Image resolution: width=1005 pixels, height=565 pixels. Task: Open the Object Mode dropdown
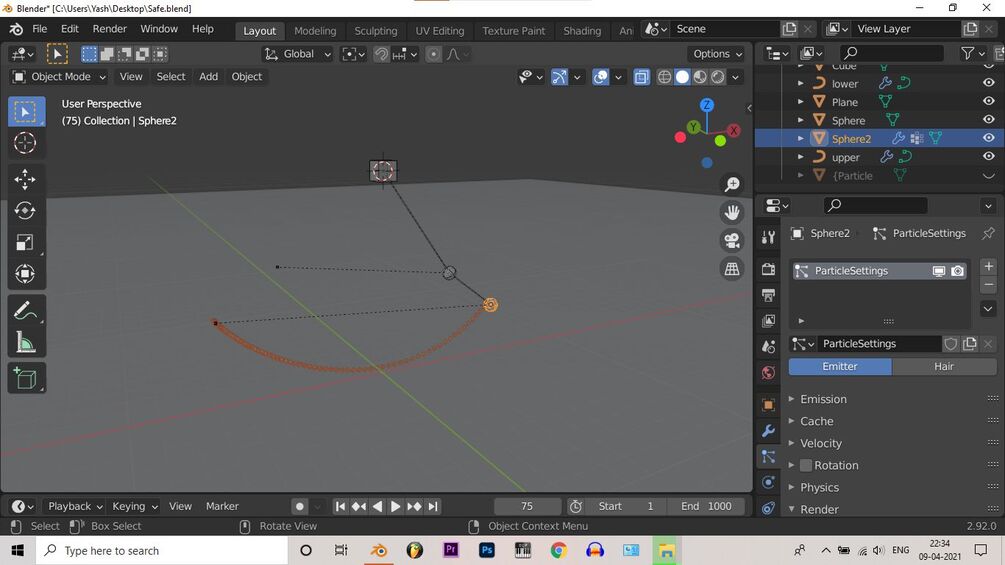(60, 77)
